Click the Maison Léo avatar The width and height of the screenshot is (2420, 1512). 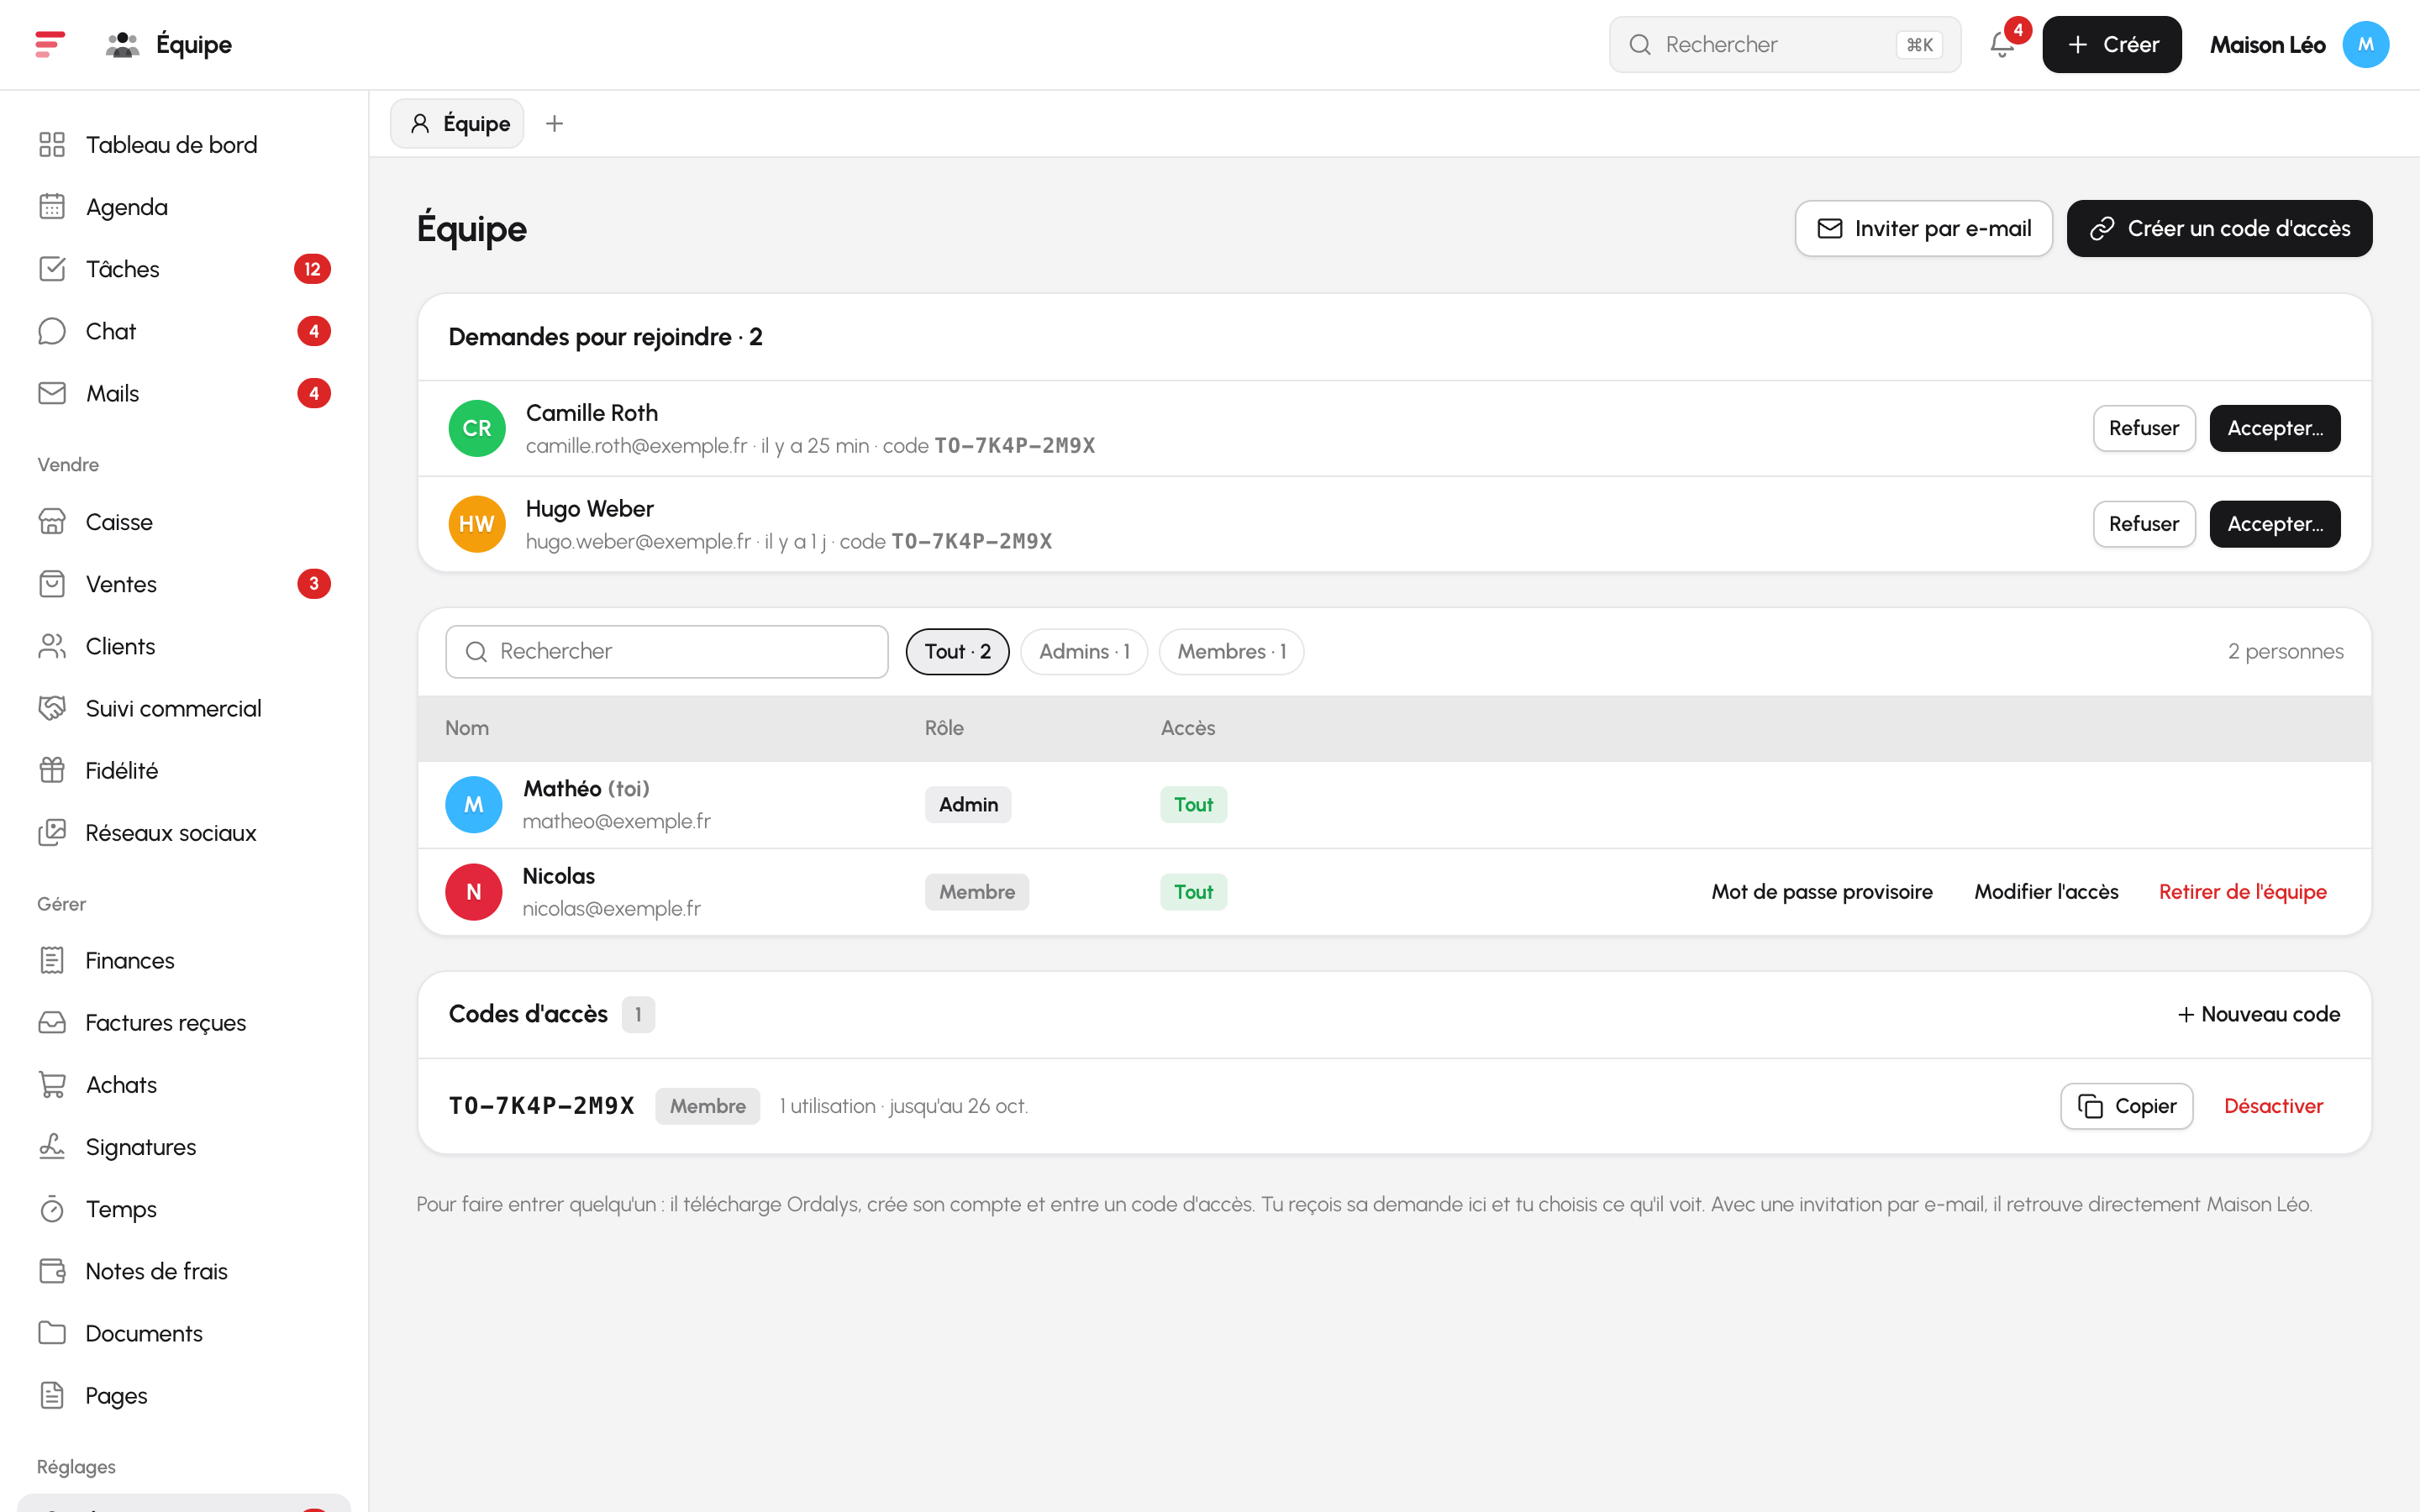click(2365, 44)
